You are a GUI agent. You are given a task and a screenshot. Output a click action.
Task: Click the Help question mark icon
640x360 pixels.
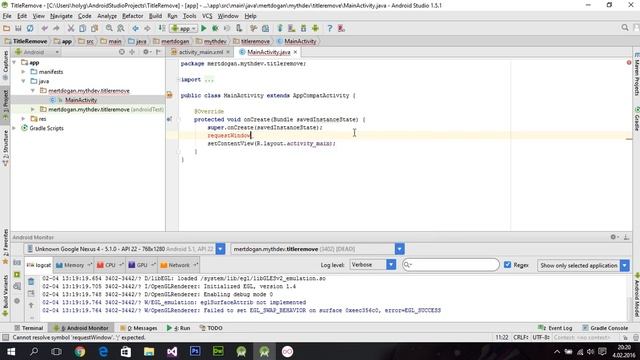(330, 28)
